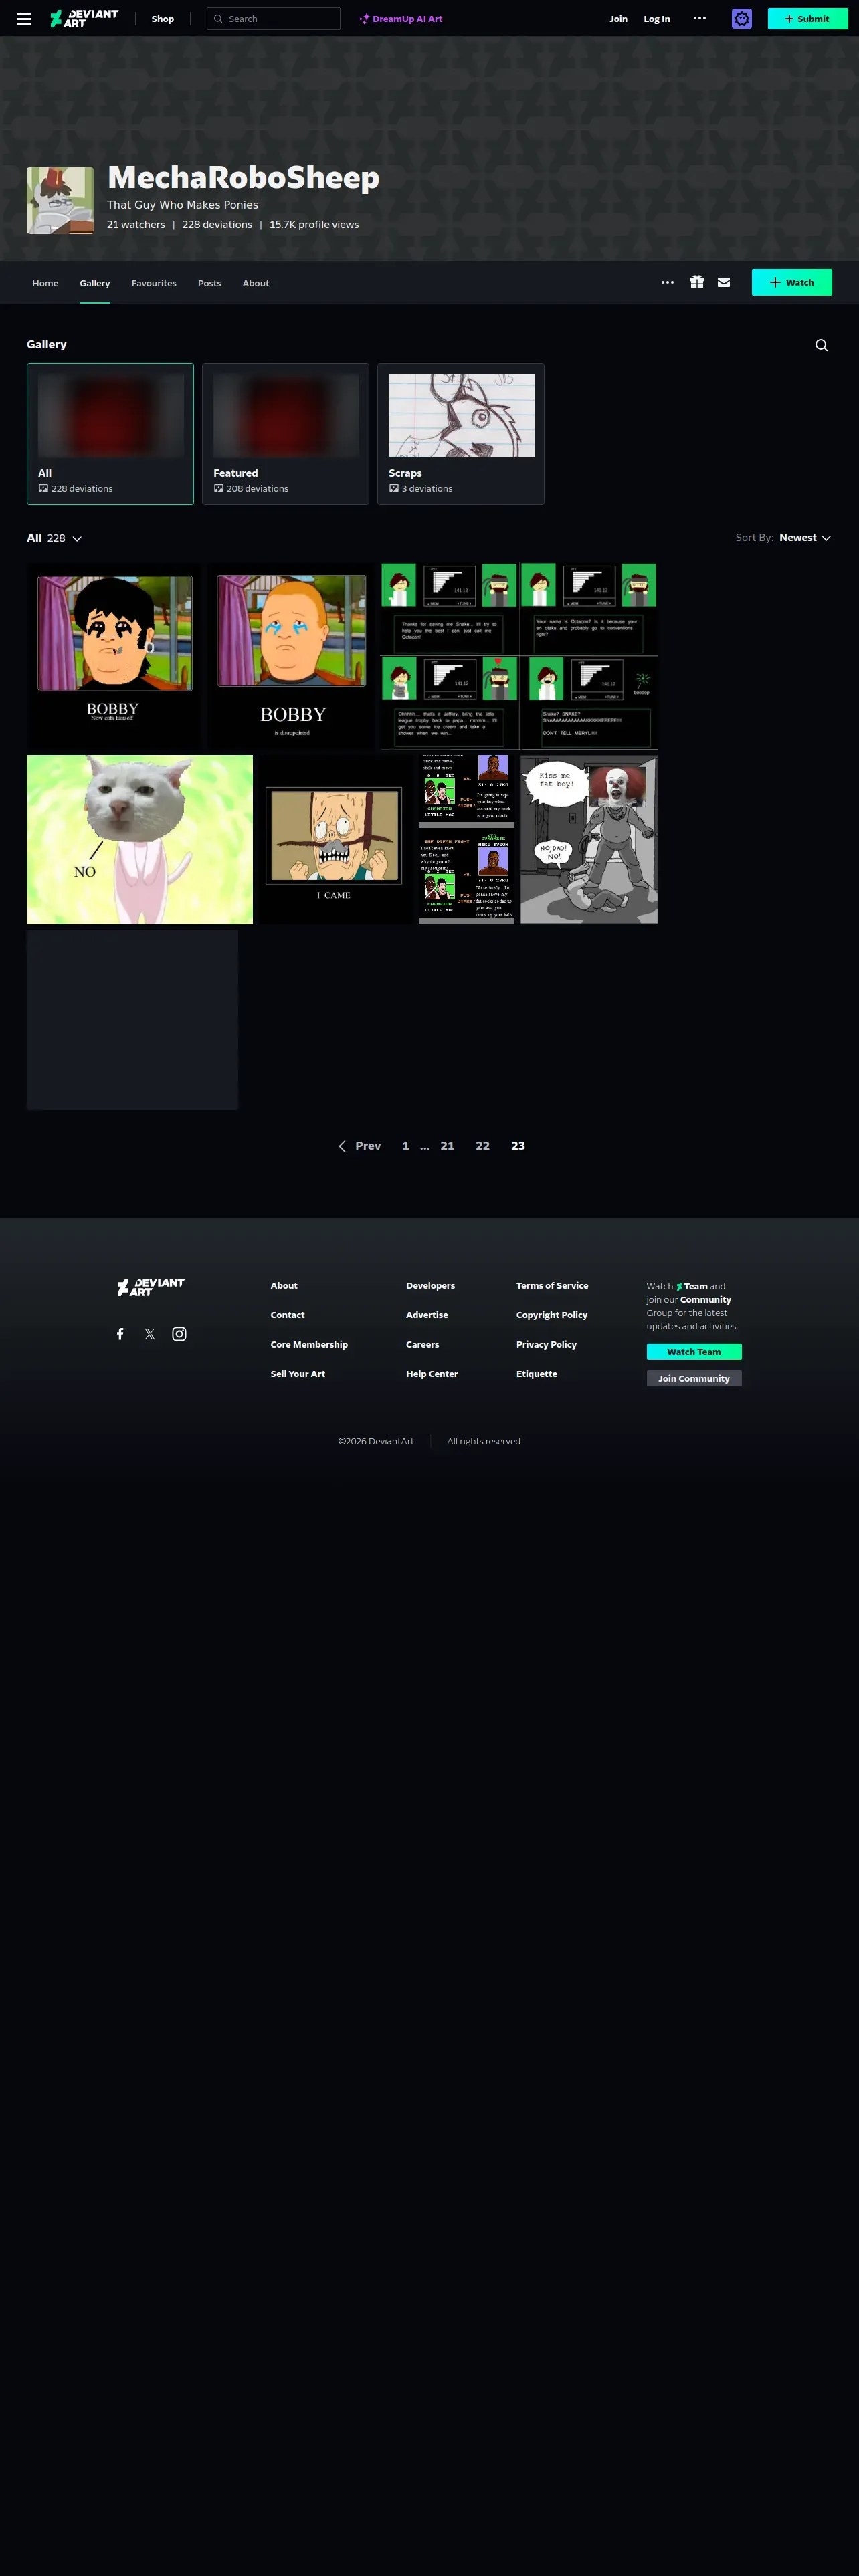Open footer Careers link
The height and width of the screenshot is (2576, 859).
pos(422,1345)
